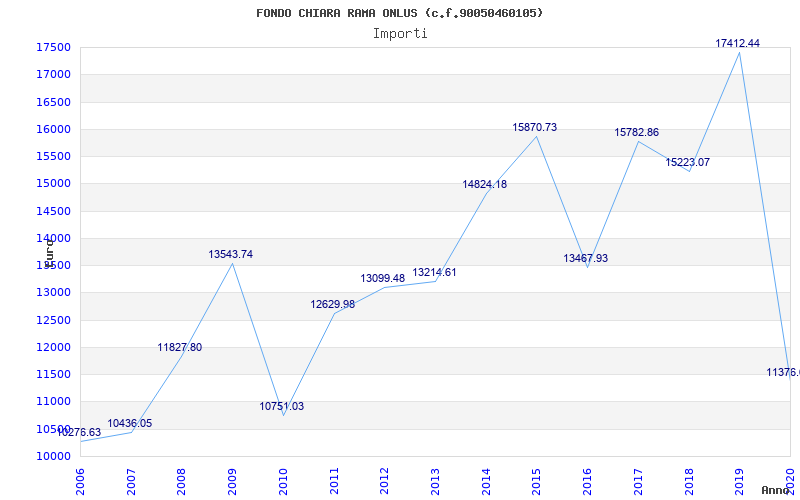This screenshot has width=800, height=500.
Task: Click the x-axis year 2013
Action: 435,482
